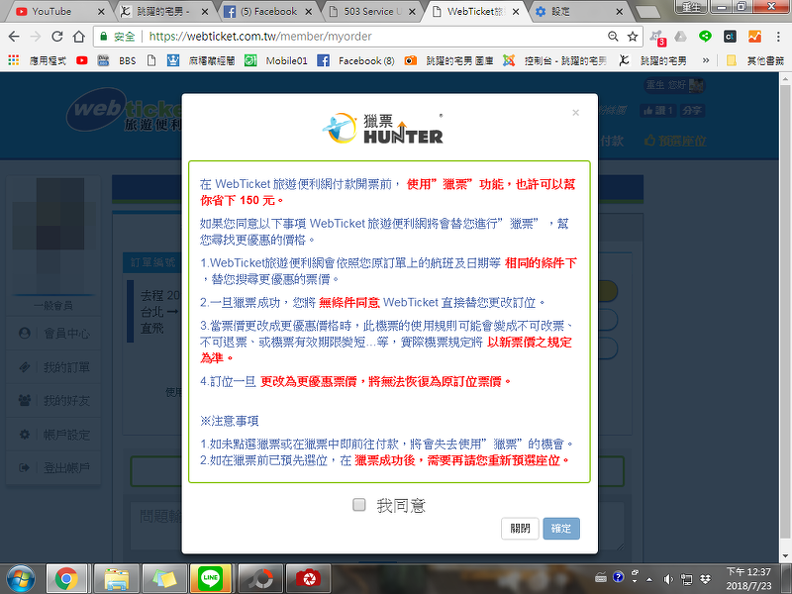This screenshot has height=594, width=792.
Task: Open the Google Drive extension icon
Action: (x=681, y=36)
